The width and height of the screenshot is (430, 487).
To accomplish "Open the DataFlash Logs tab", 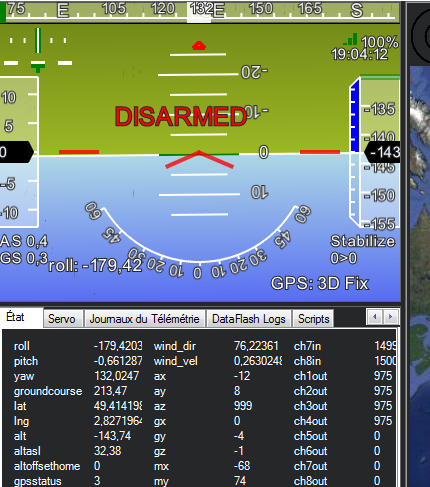I will (249, 319).
